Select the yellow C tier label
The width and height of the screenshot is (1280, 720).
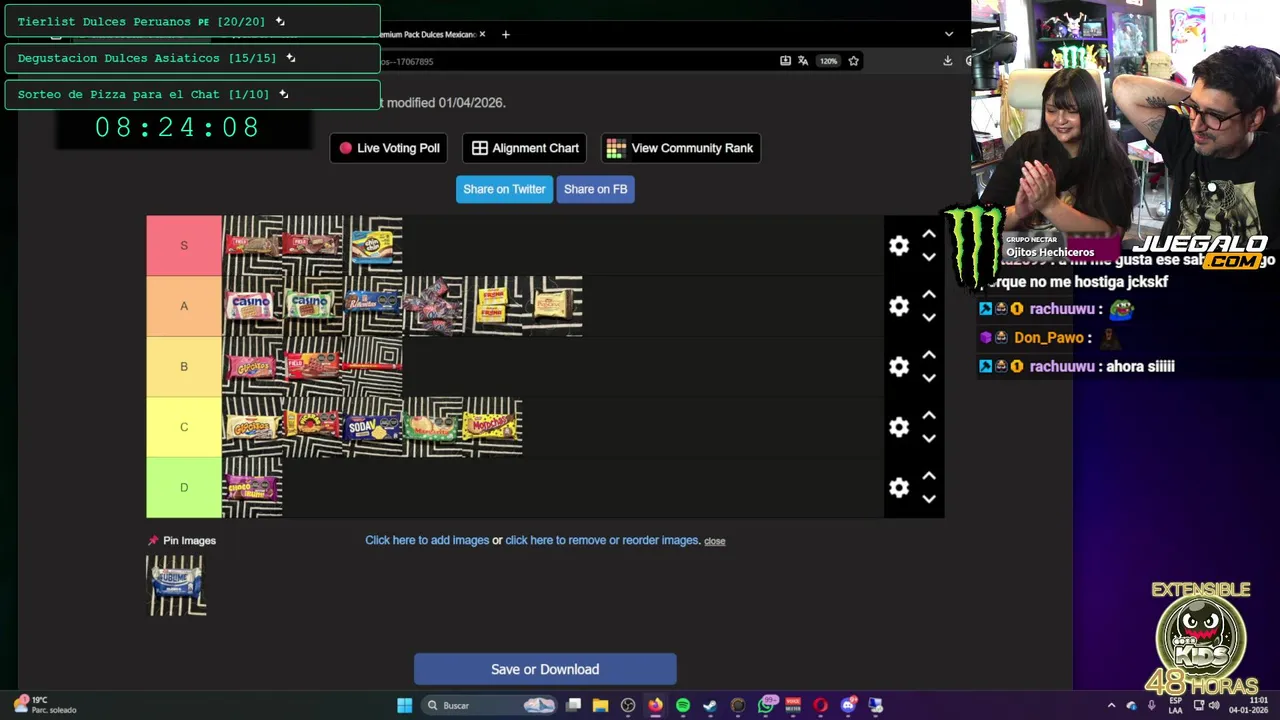point(184,427)
